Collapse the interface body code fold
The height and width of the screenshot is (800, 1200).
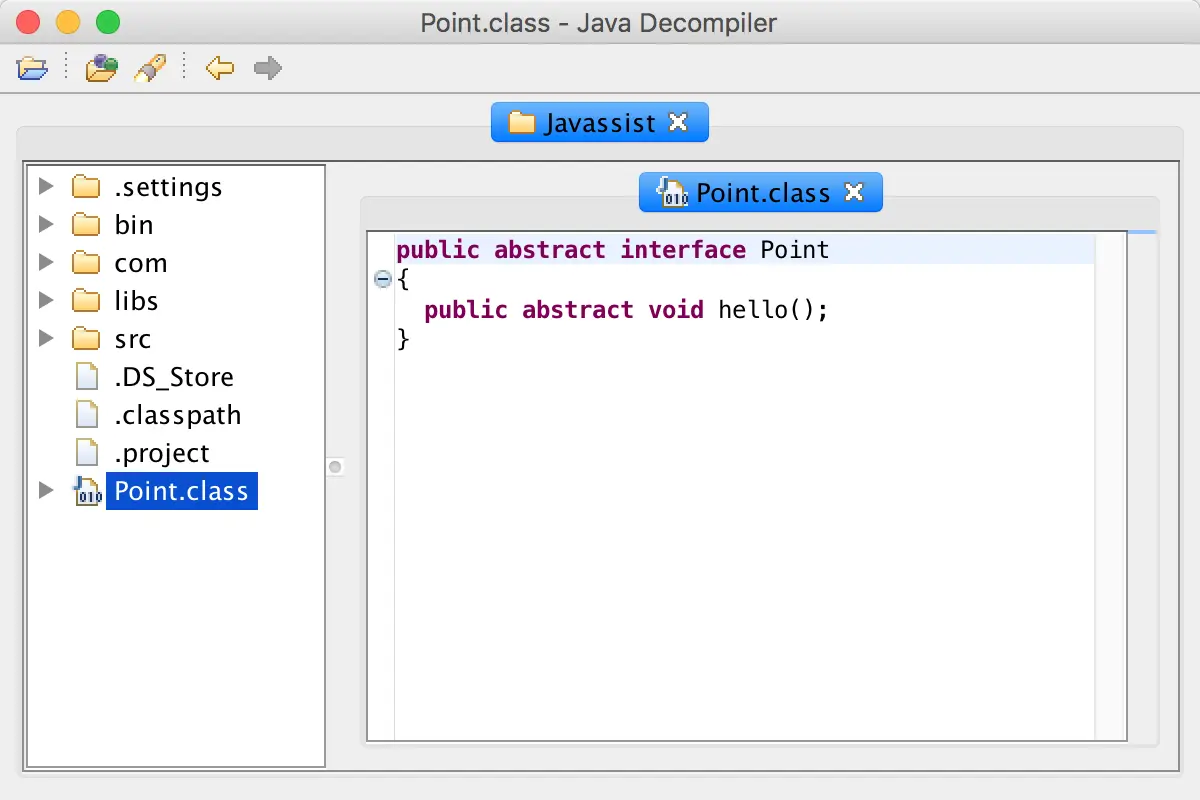[382, 280]
